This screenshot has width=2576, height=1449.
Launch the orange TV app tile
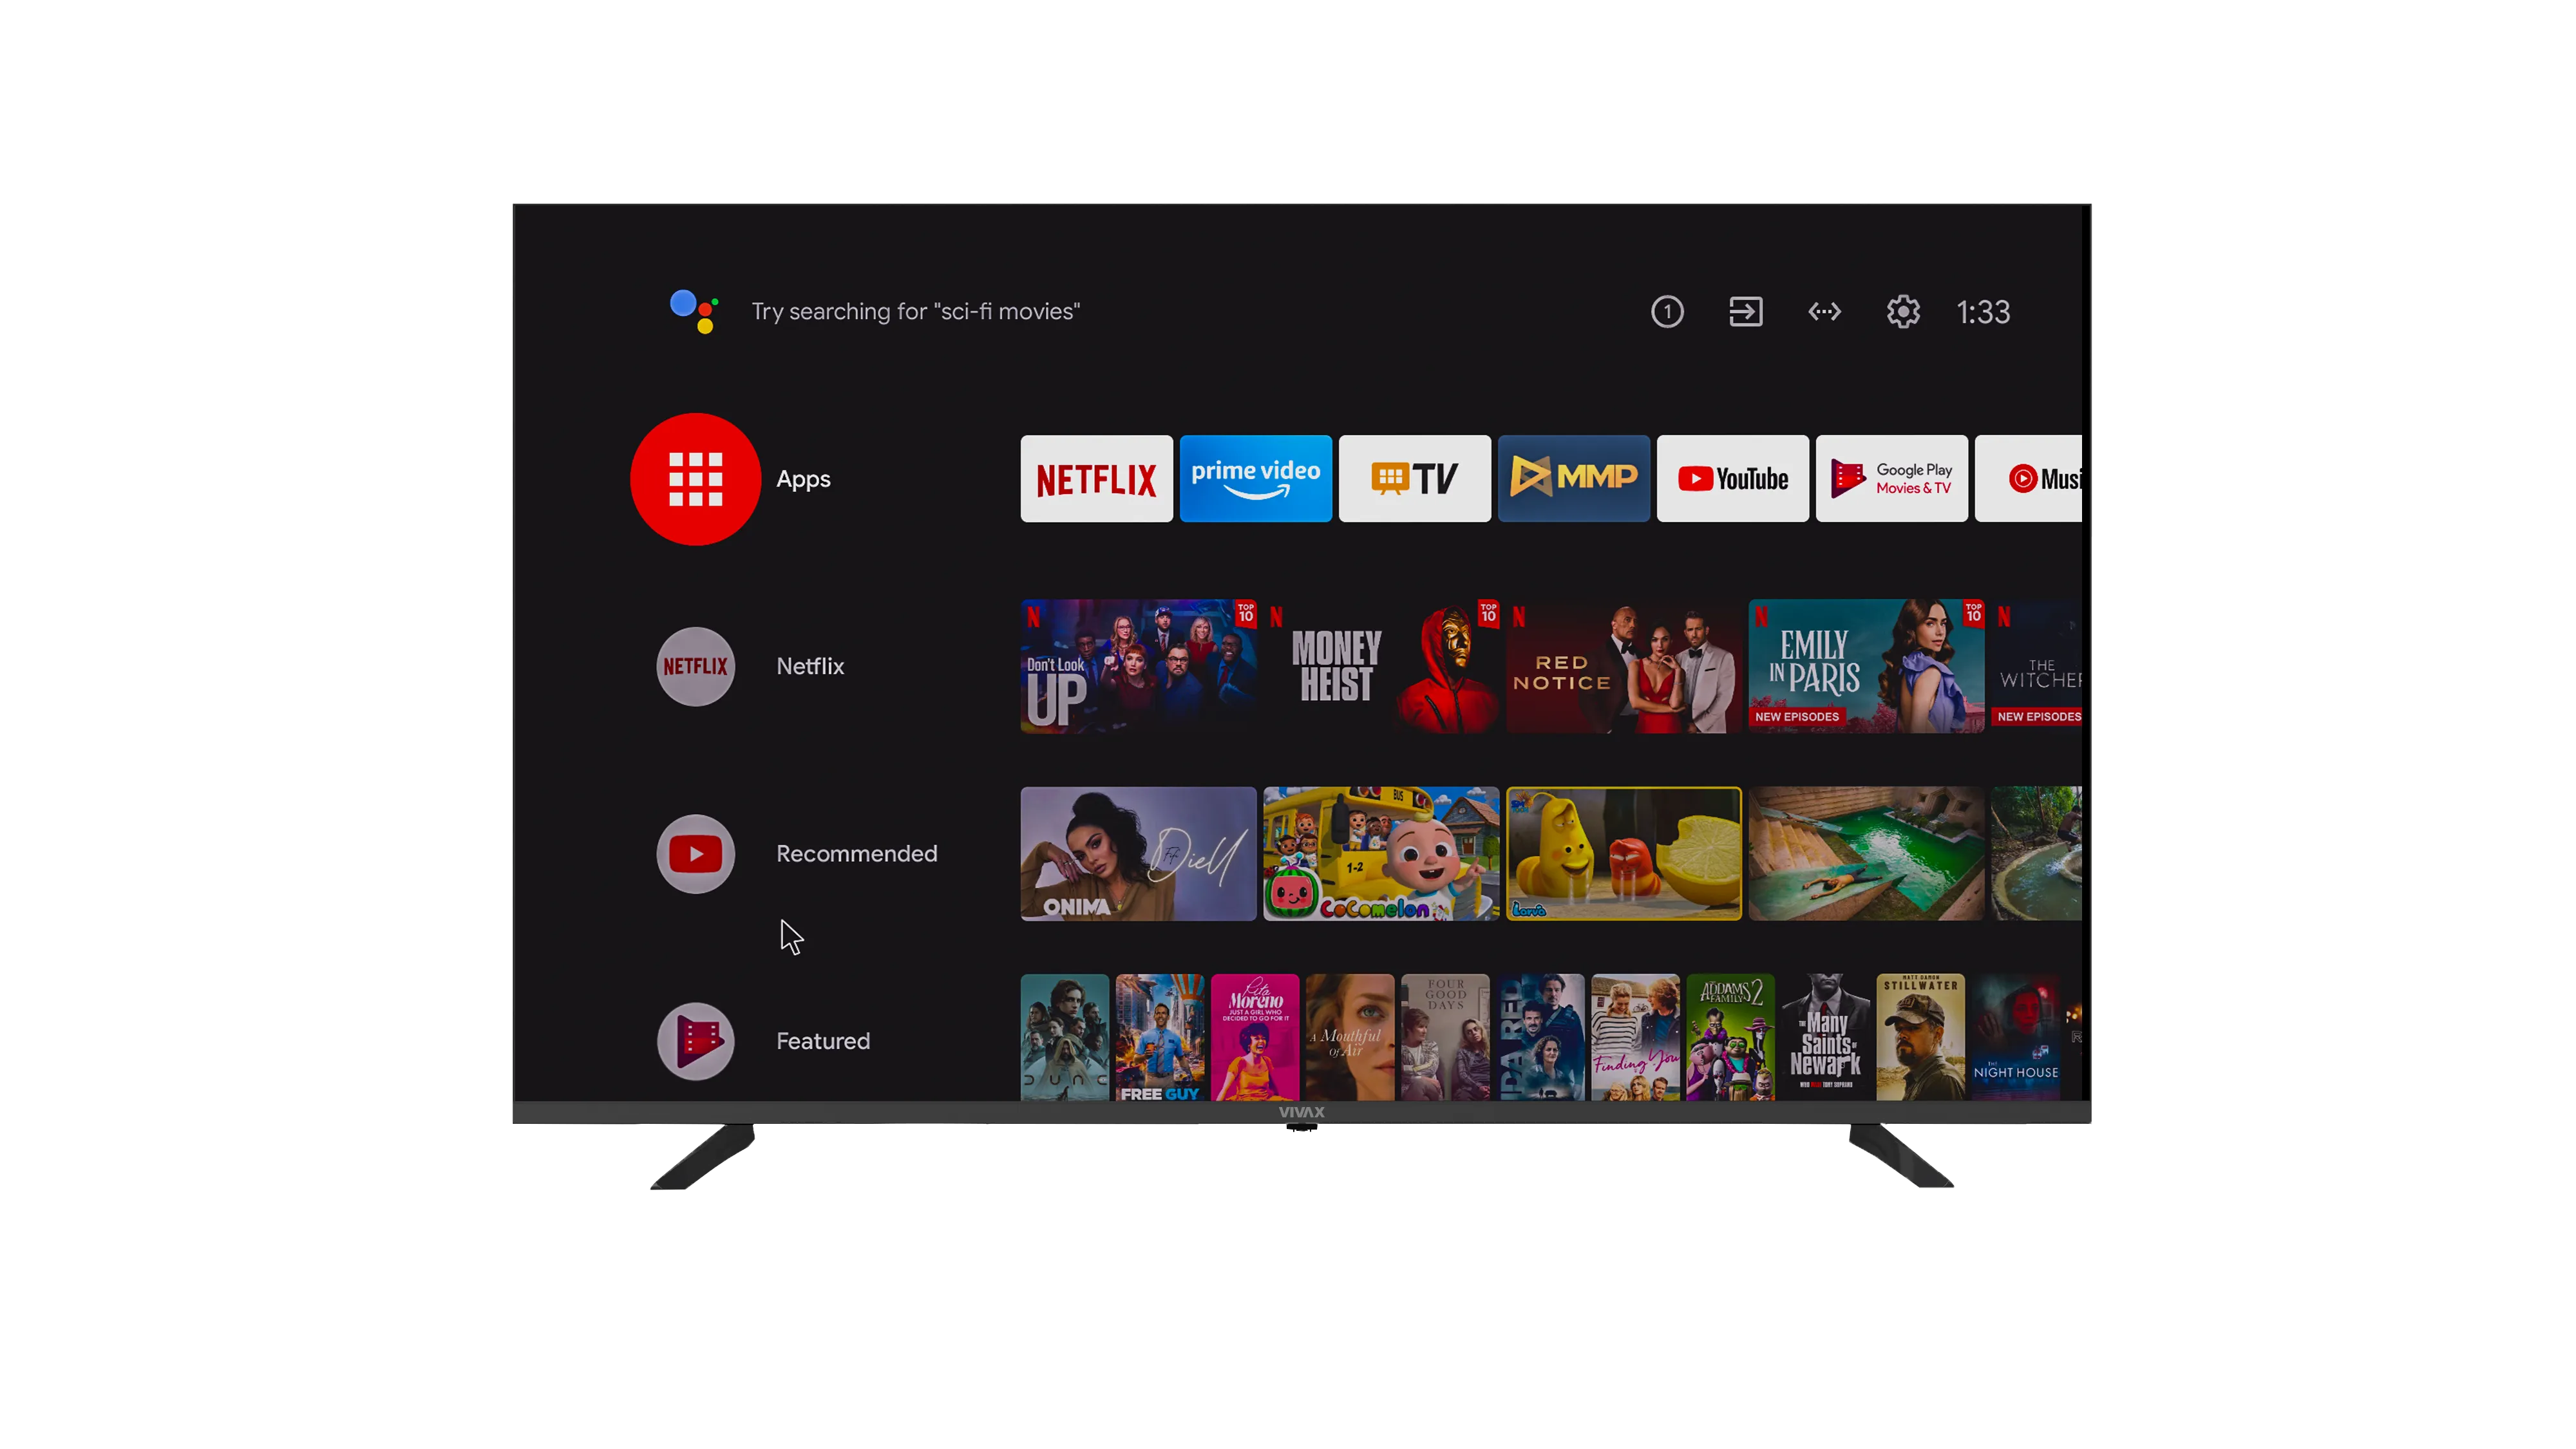[x=1414, y=479]
